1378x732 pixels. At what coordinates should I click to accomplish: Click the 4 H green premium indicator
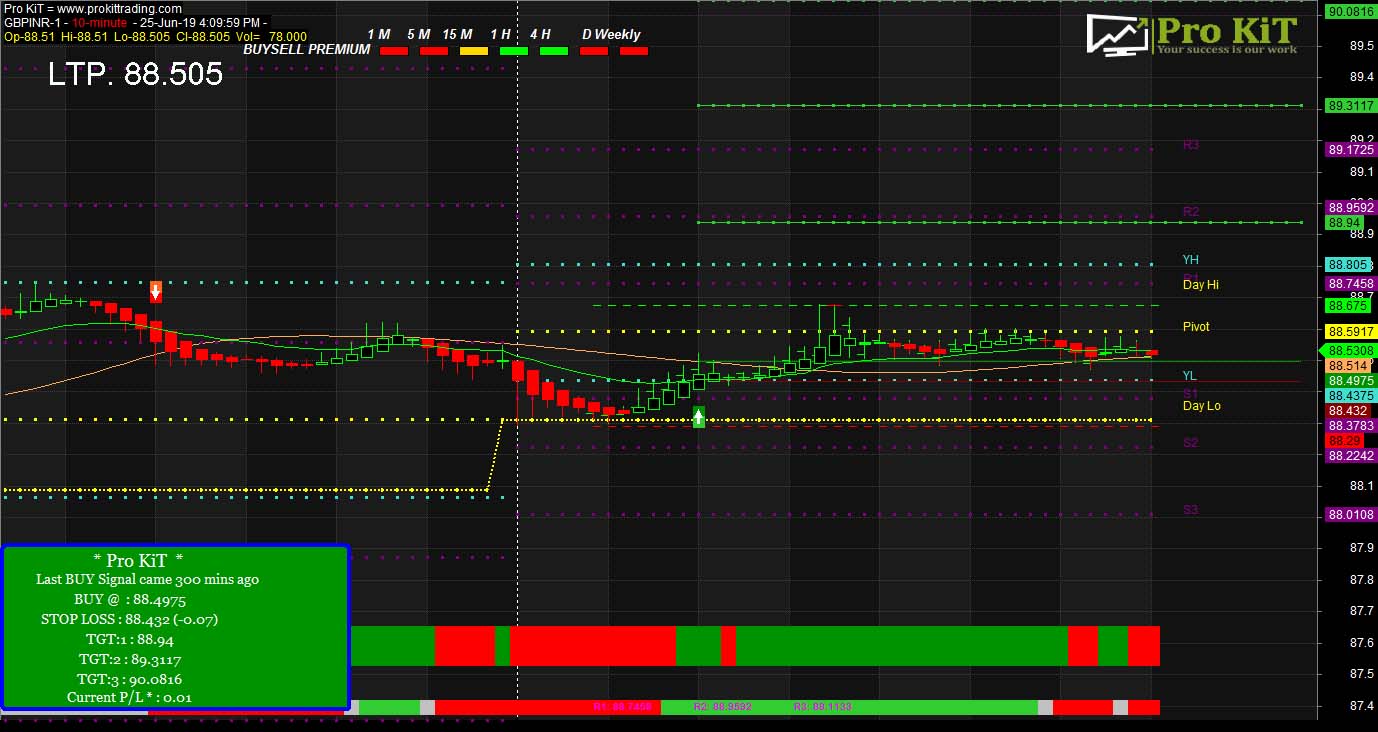[554, 50]
